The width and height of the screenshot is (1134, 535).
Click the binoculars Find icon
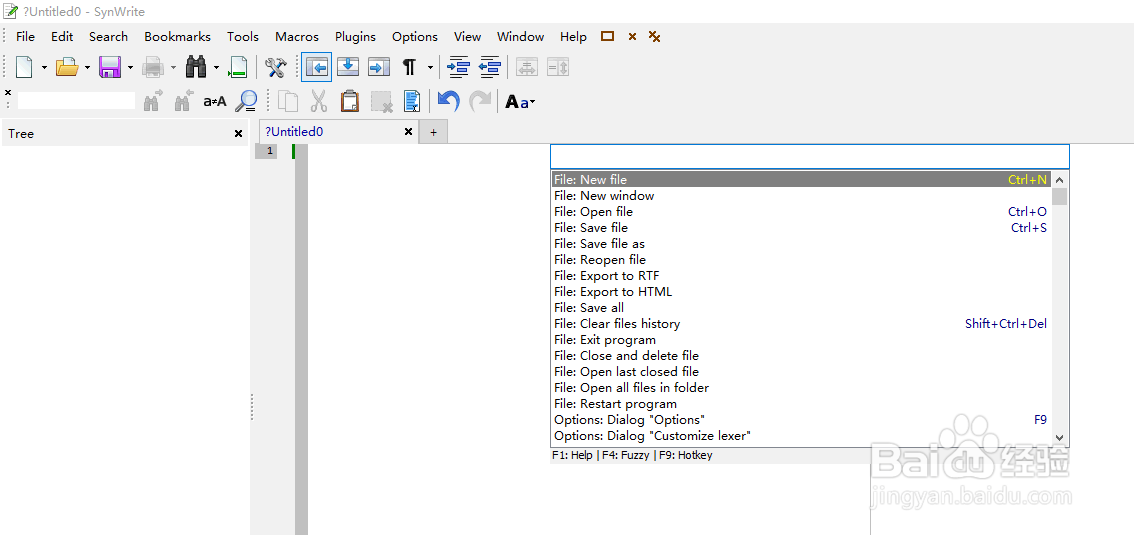coord(196,67)
